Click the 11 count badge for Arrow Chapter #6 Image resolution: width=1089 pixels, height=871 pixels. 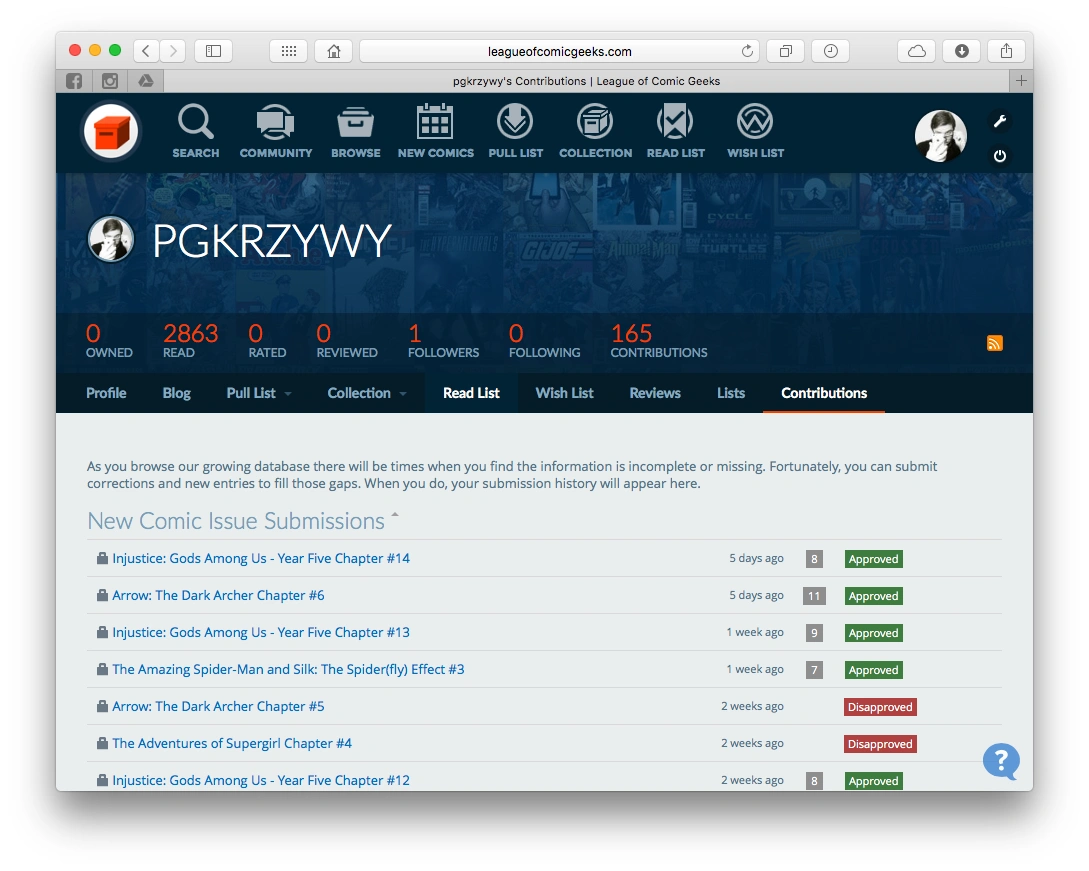coord(814,596)
